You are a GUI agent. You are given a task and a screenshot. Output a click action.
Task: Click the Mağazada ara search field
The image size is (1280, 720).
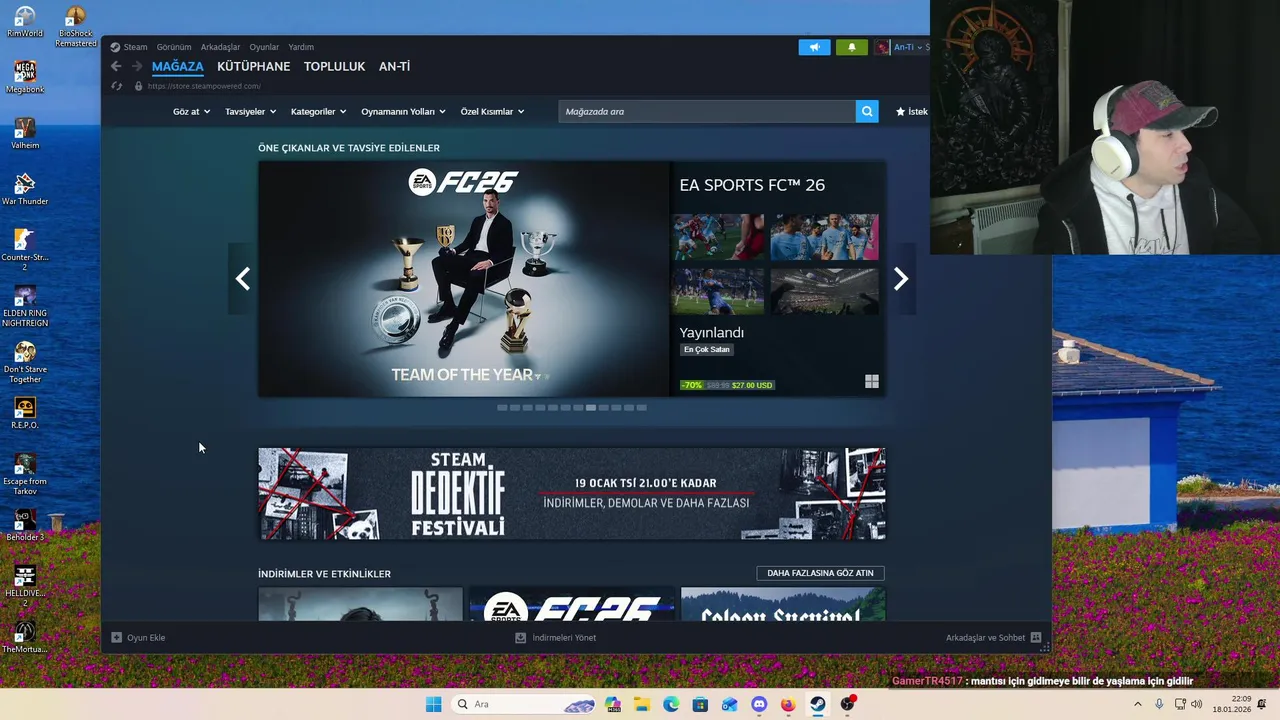[707, 111]
